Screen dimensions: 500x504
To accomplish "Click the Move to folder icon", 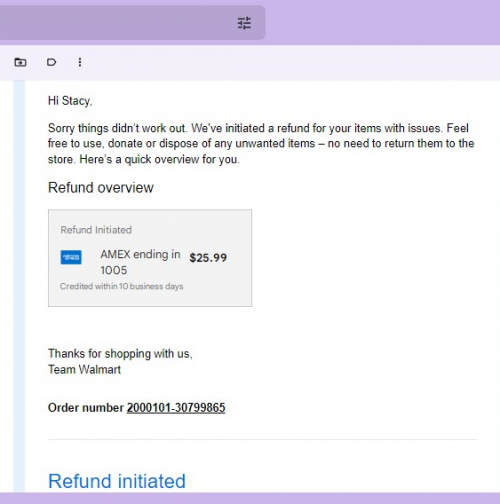I will tap(20, 62).
